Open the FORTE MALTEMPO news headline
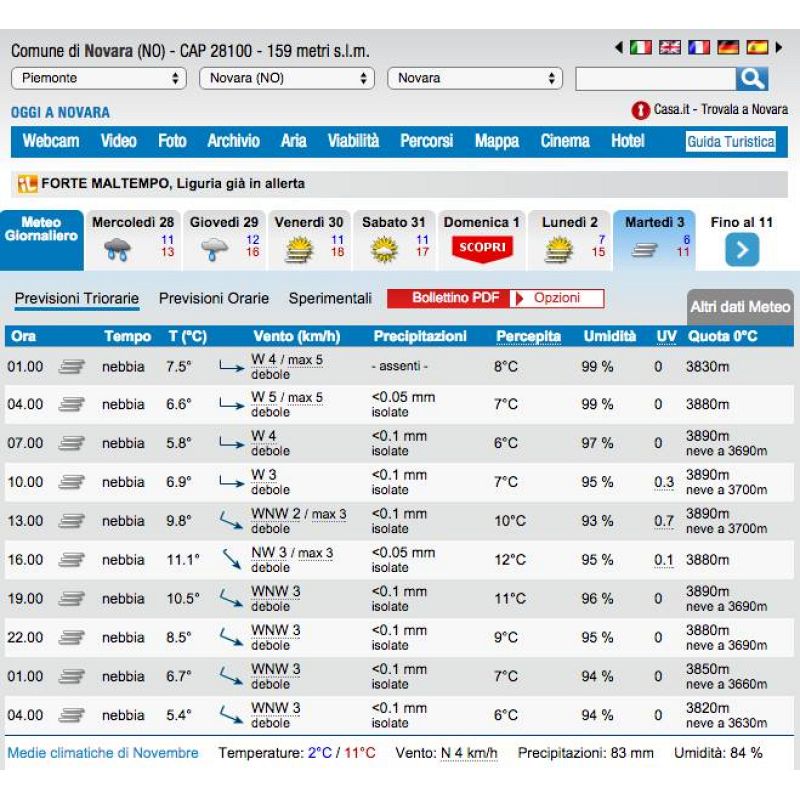This screenshot has height=800, width=800. 173,184
